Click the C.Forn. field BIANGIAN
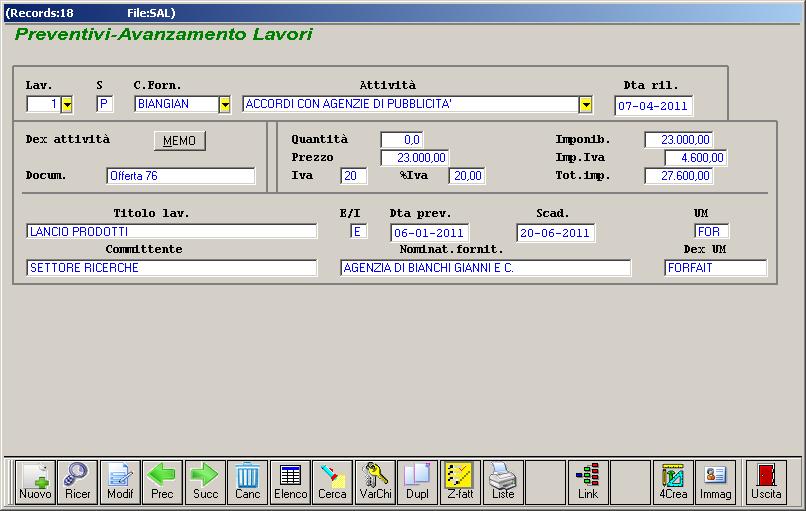Screen dimensions: 806x511 (176, 104)
